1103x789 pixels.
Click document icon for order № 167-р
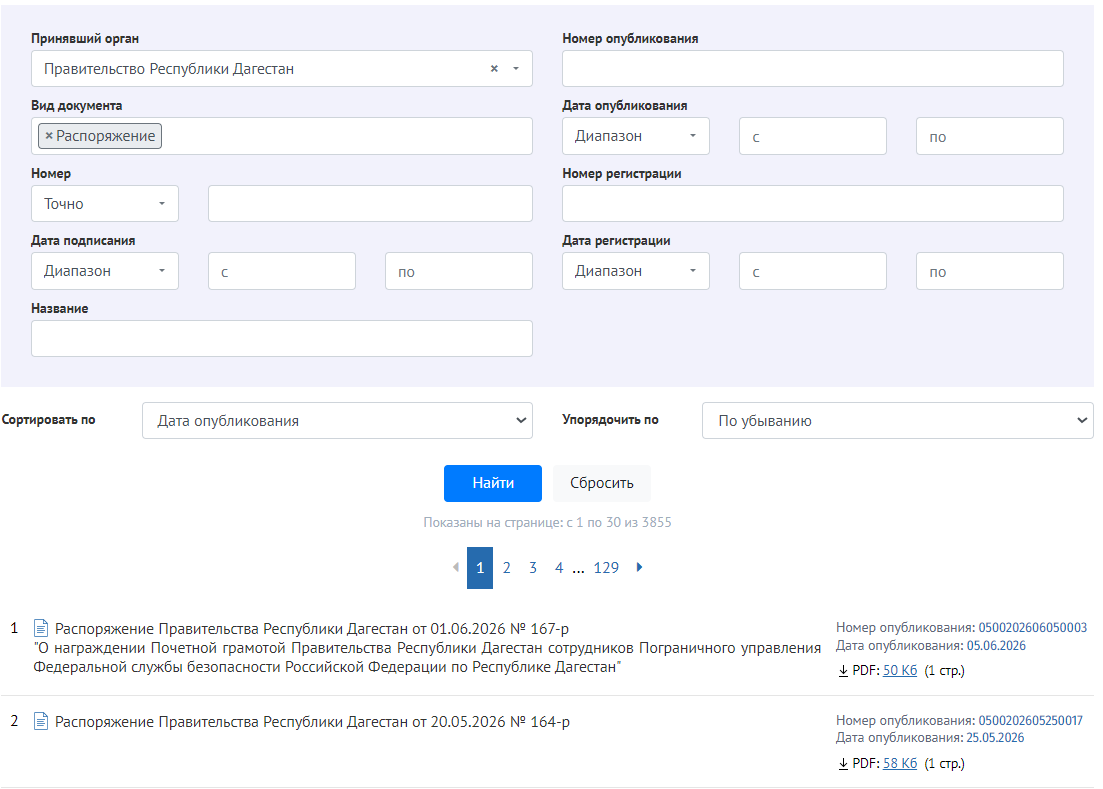(x=41, y=627)
